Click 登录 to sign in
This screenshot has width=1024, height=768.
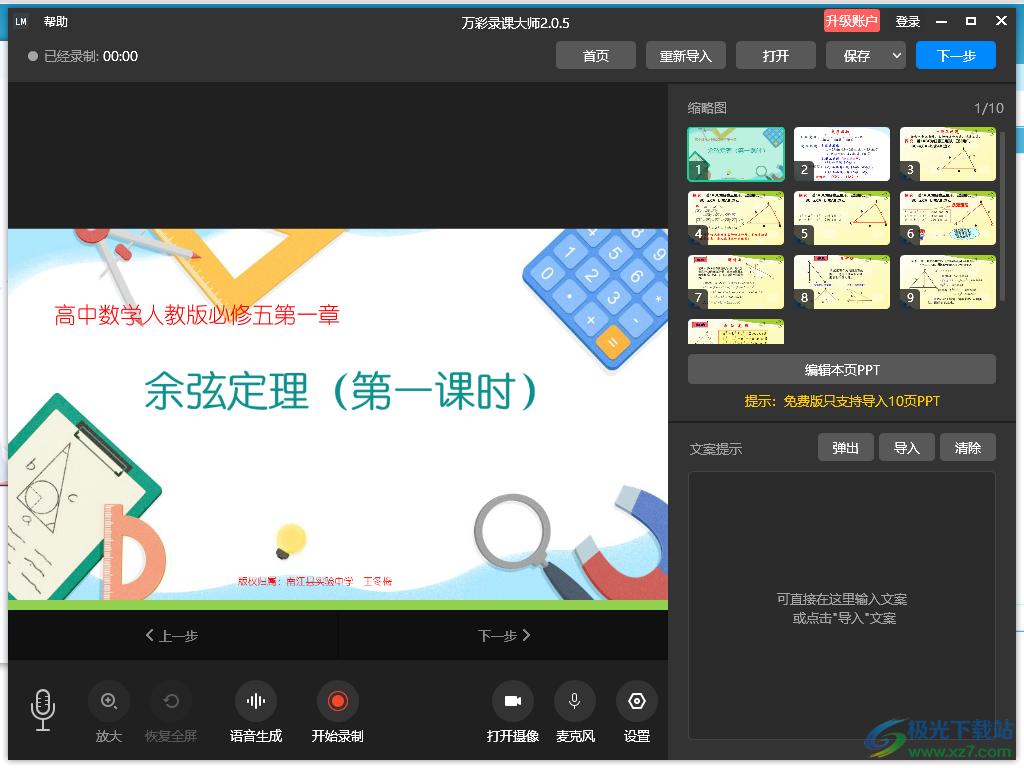[908, 22]
